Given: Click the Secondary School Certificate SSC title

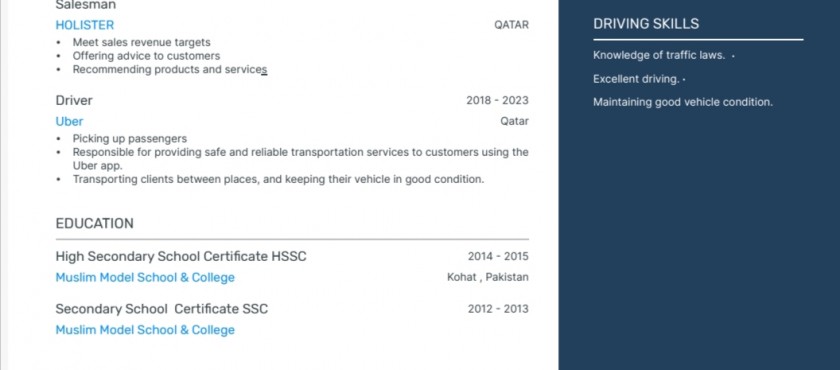Looking at the screenshot, I should click(162, 309).
